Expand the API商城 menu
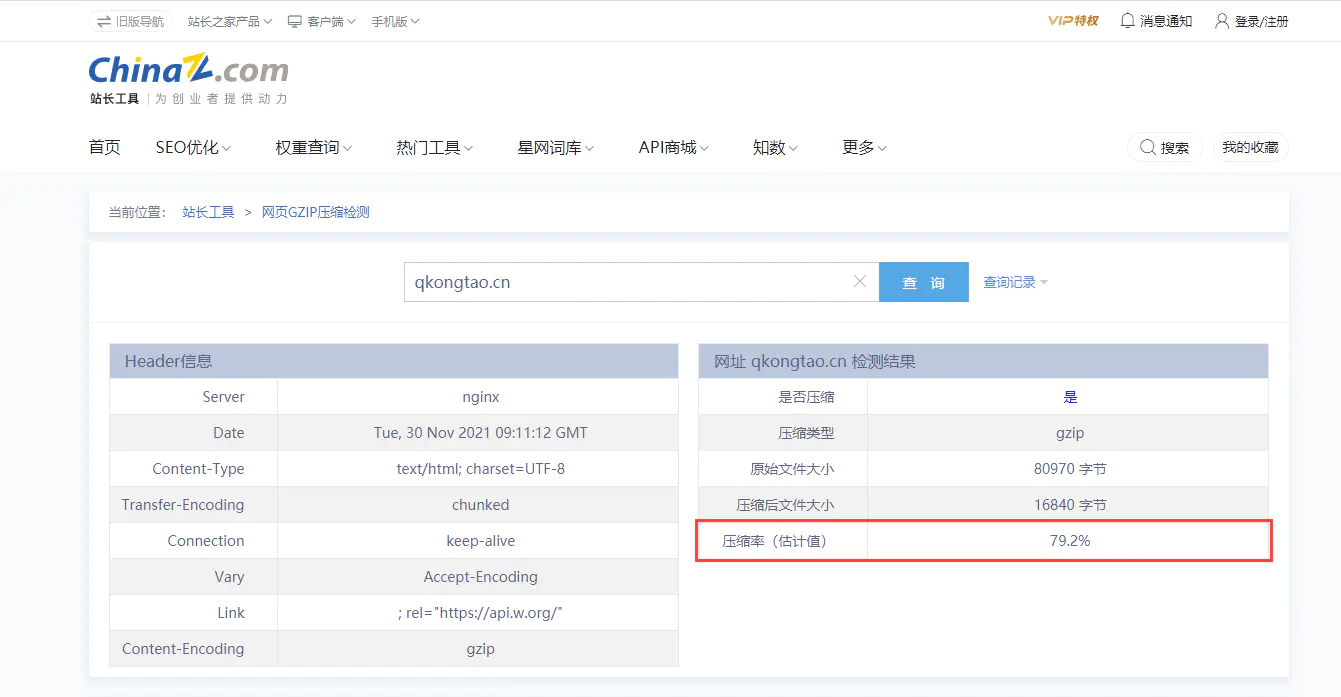 click(674, 147)
